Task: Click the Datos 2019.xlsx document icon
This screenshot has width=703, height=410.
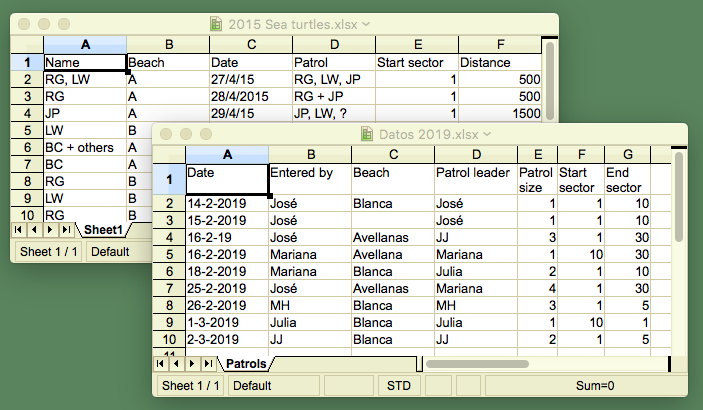Action: 368,134
